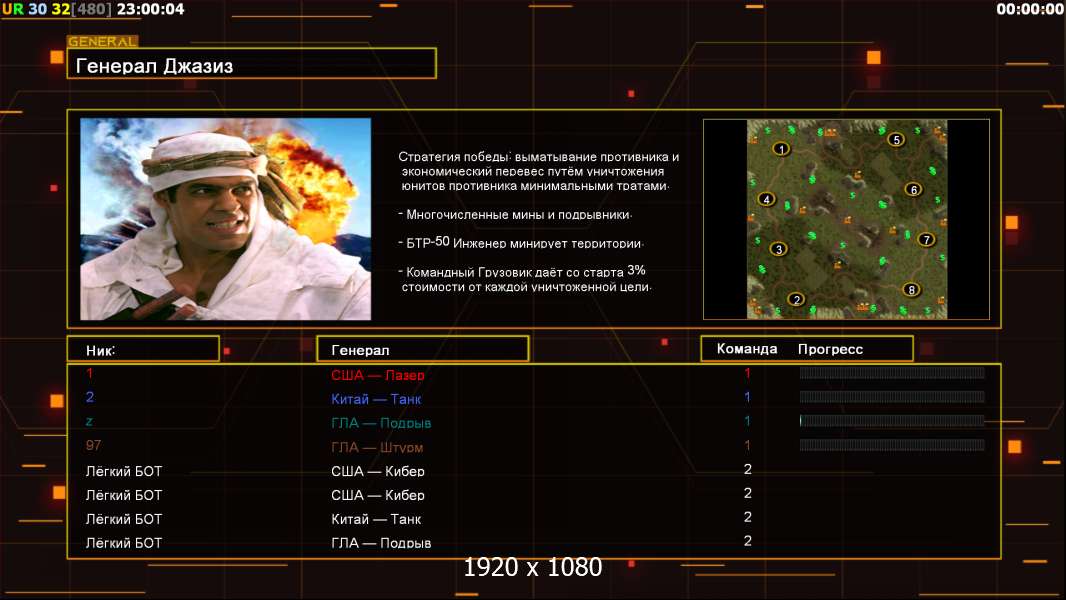
Task: Click player 1's loading progress bar
Action: [892, 373]
